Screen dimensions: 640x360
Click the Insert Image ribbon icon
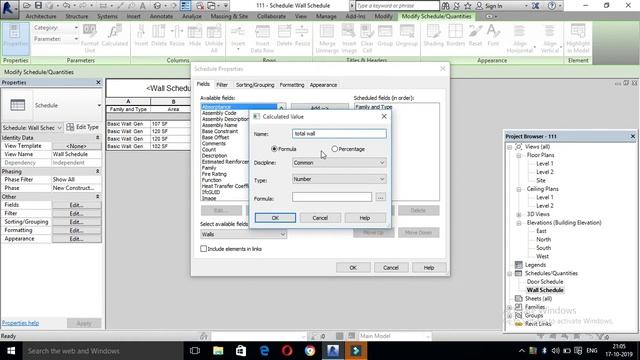coord(349,38)
